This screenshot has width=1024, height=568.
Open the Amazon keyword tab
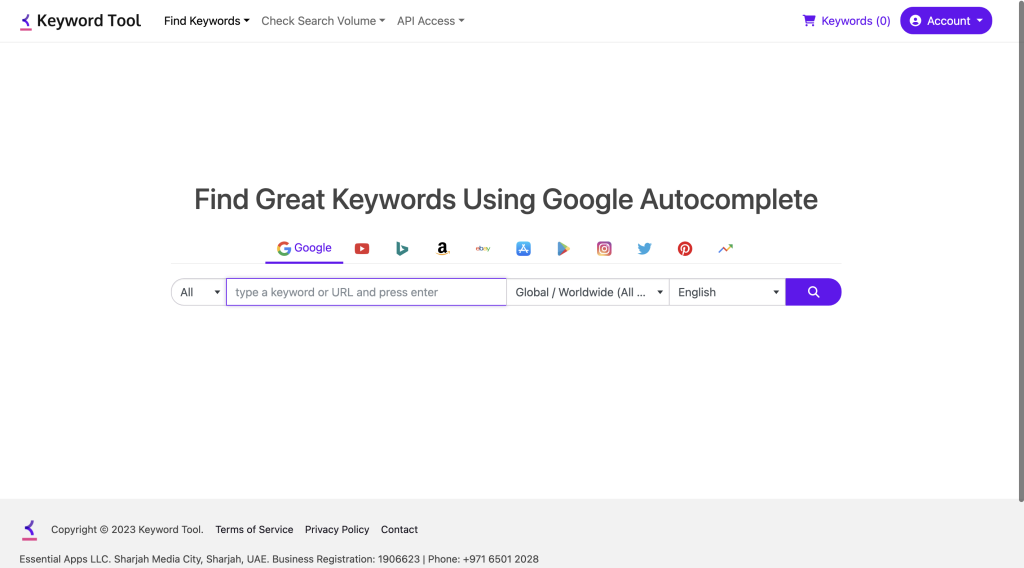coord(442,249)
